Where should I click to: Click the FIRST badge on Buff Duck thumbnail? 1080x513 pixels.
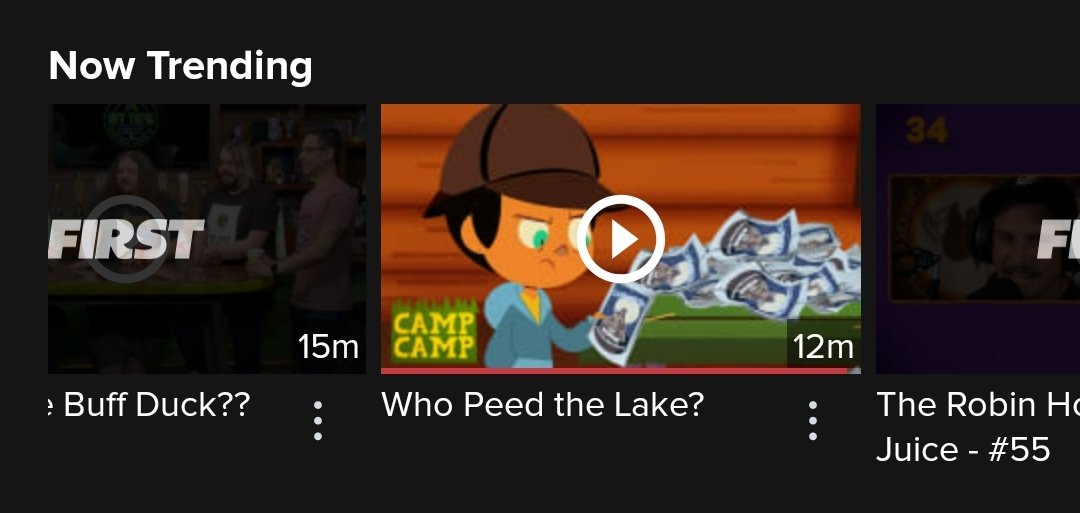tap(127, 239)
